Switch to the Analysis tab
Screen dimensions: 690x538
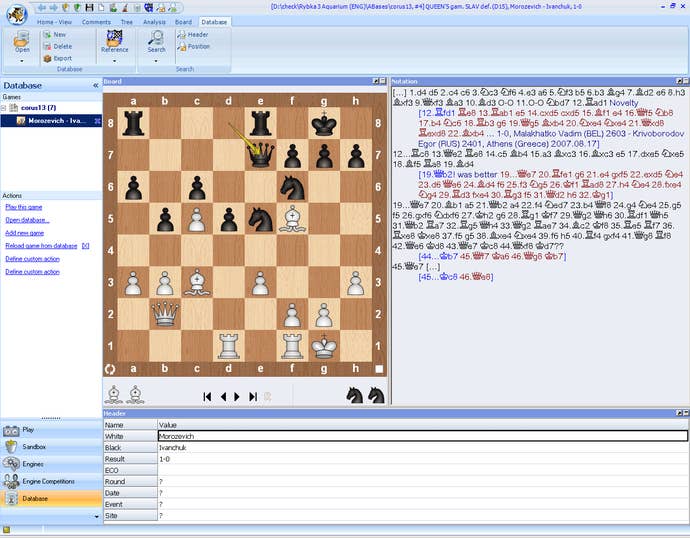point(154,22)
